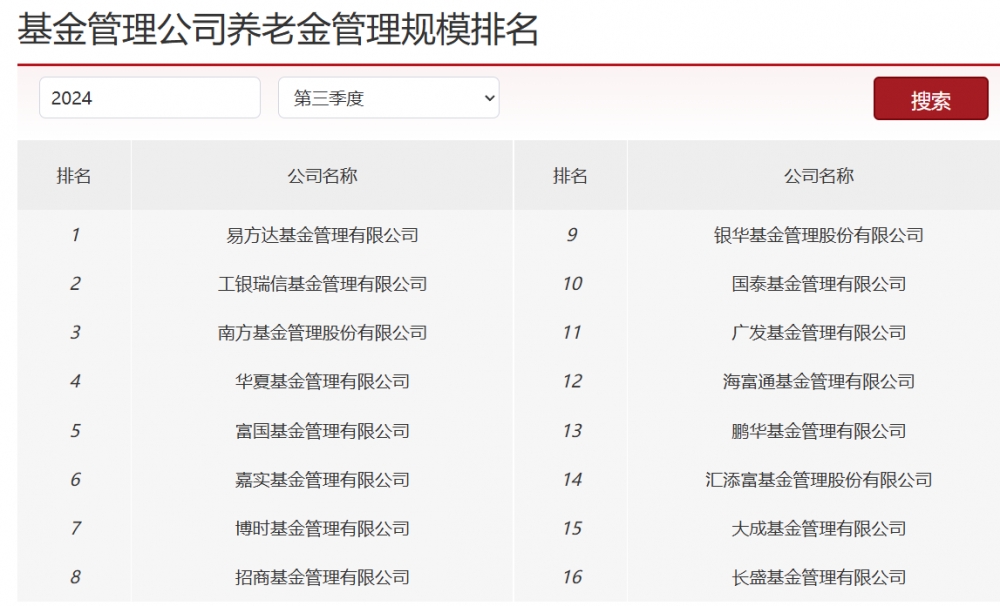Viewport: 1000px width, 606px height.
Task: Click 广发基金管理有限公司
Action: [x=818, y=332]
